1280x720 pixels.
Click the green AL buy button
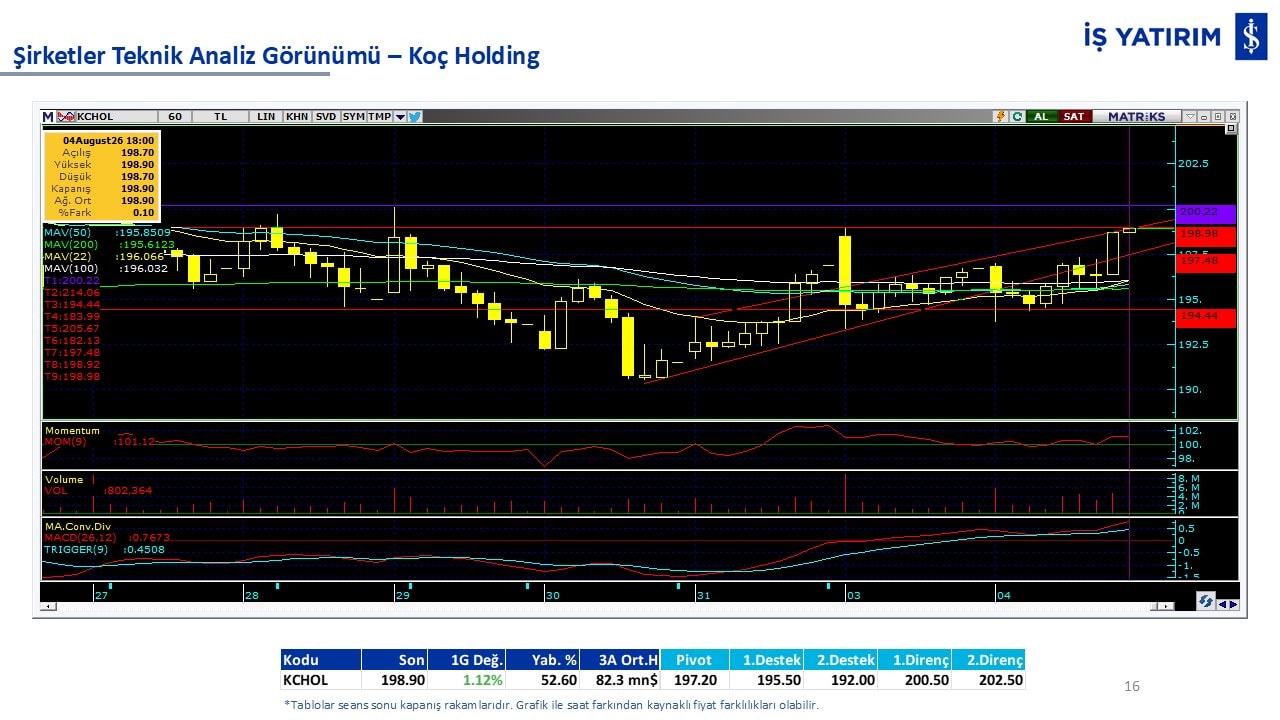pos(1041,116)
